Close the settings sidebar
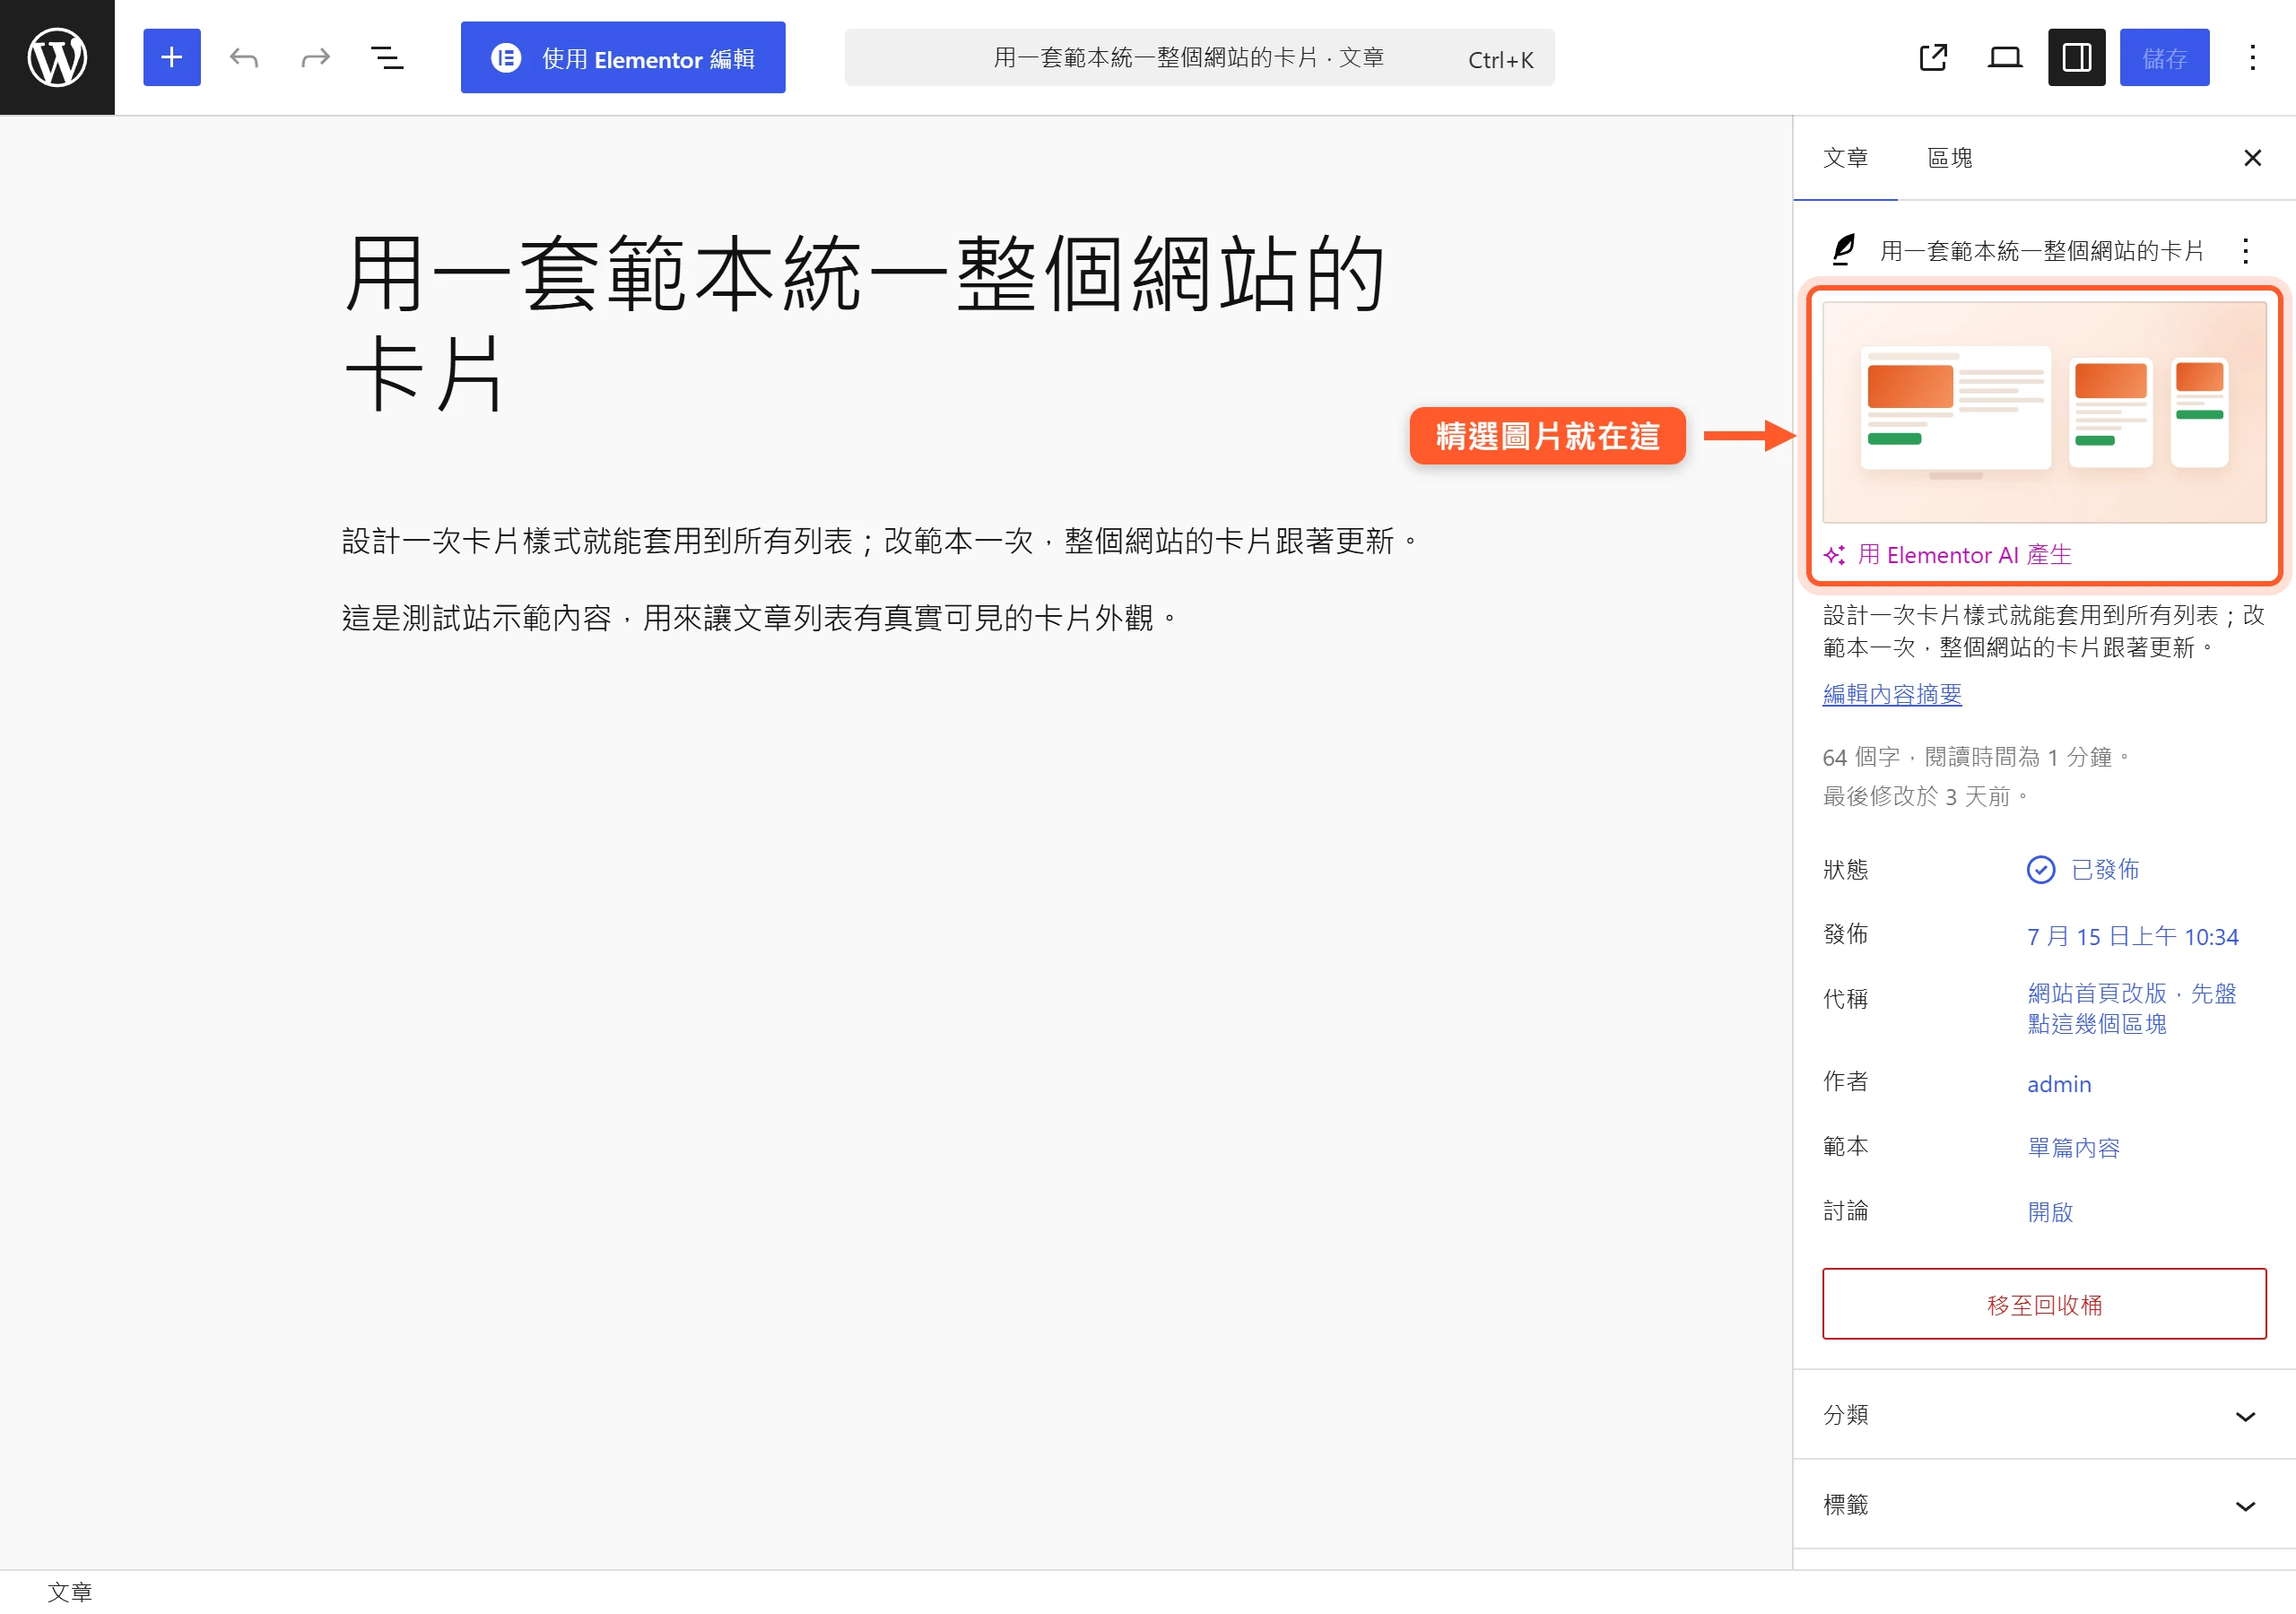 tap(2253, 158)
